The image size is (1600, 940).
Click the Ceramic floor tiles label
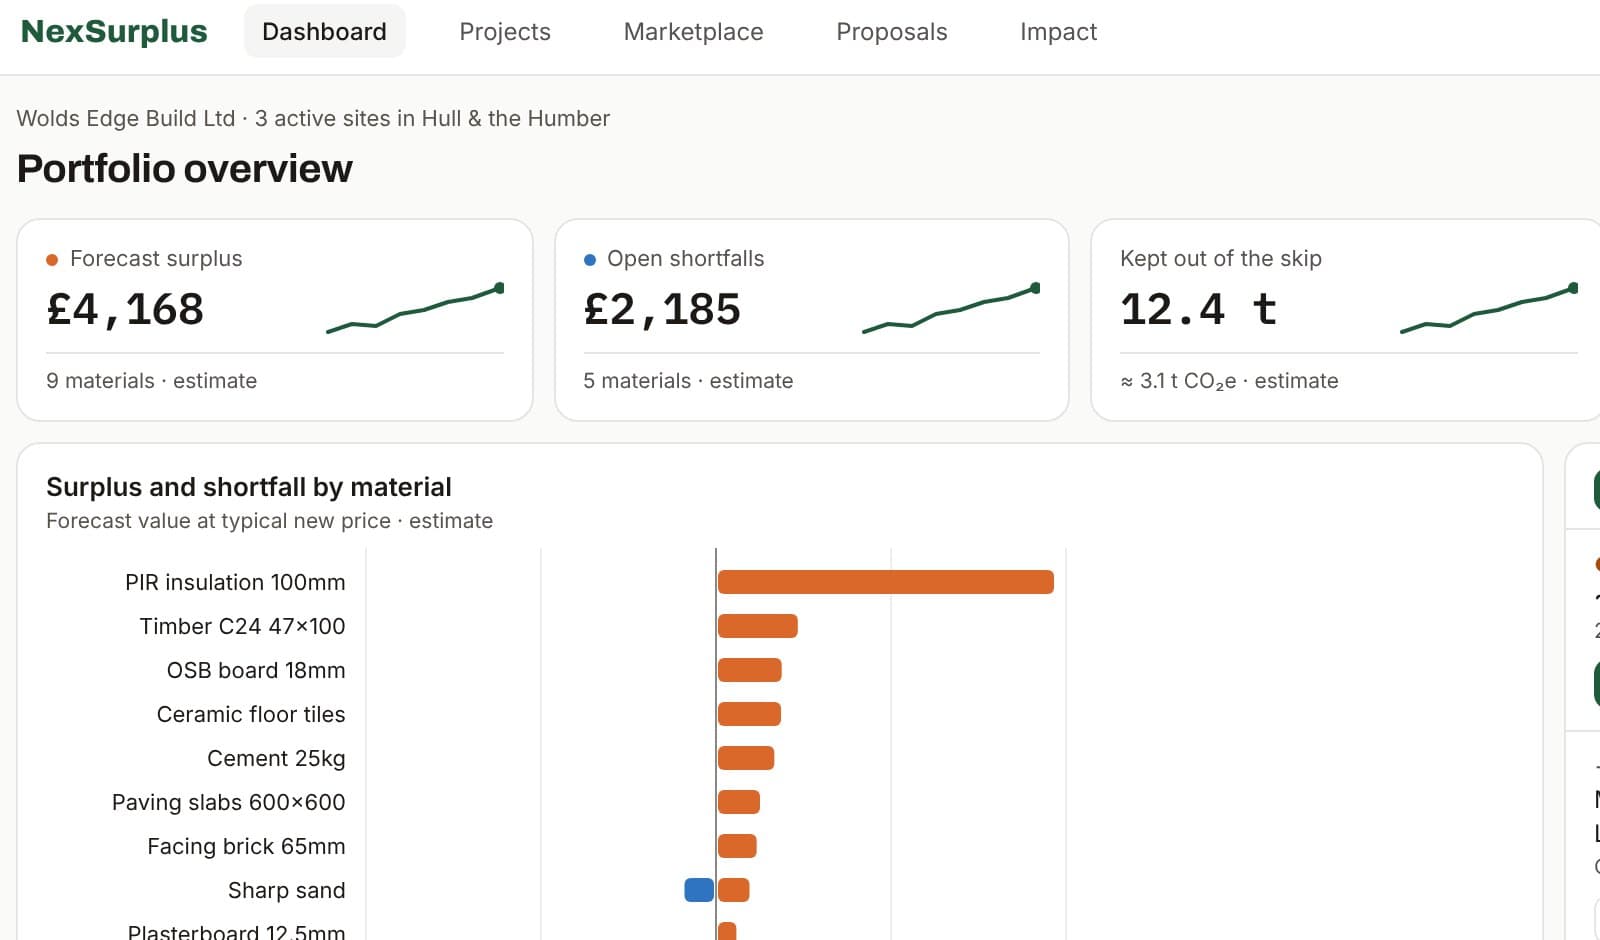tap(251, 714)
